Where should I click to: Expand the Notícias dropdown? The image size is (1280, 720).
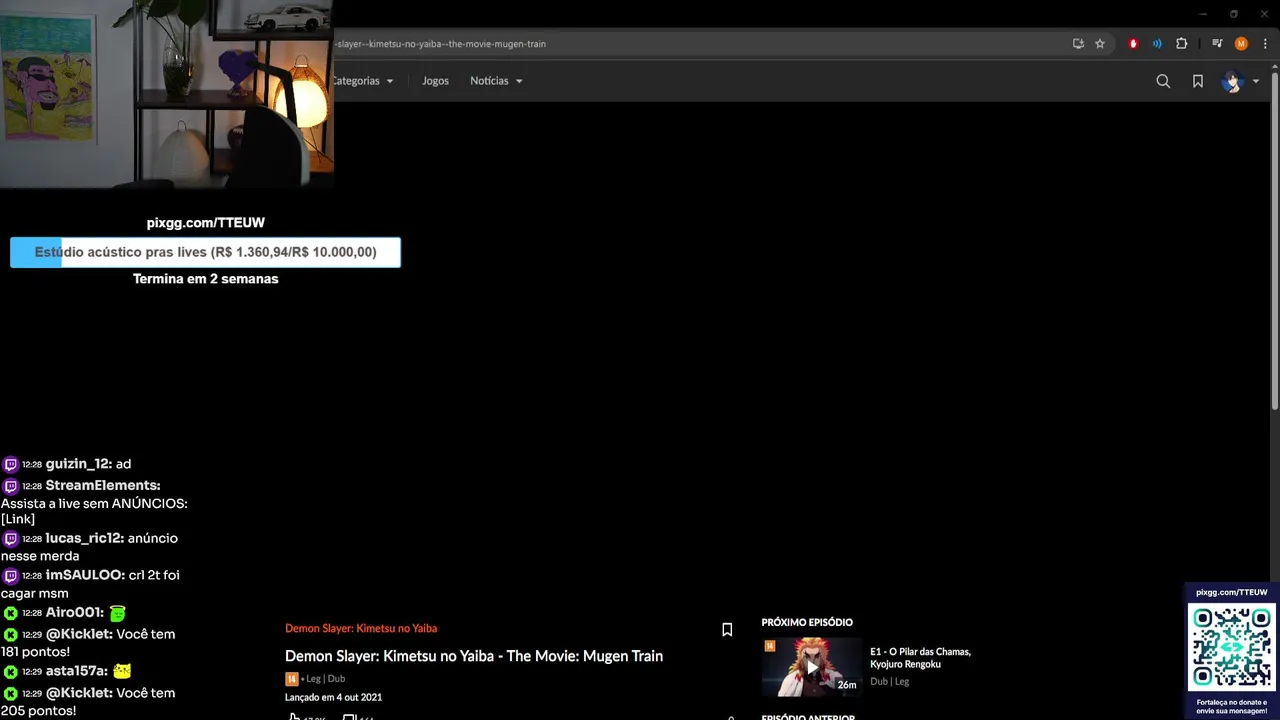point(496,81)
